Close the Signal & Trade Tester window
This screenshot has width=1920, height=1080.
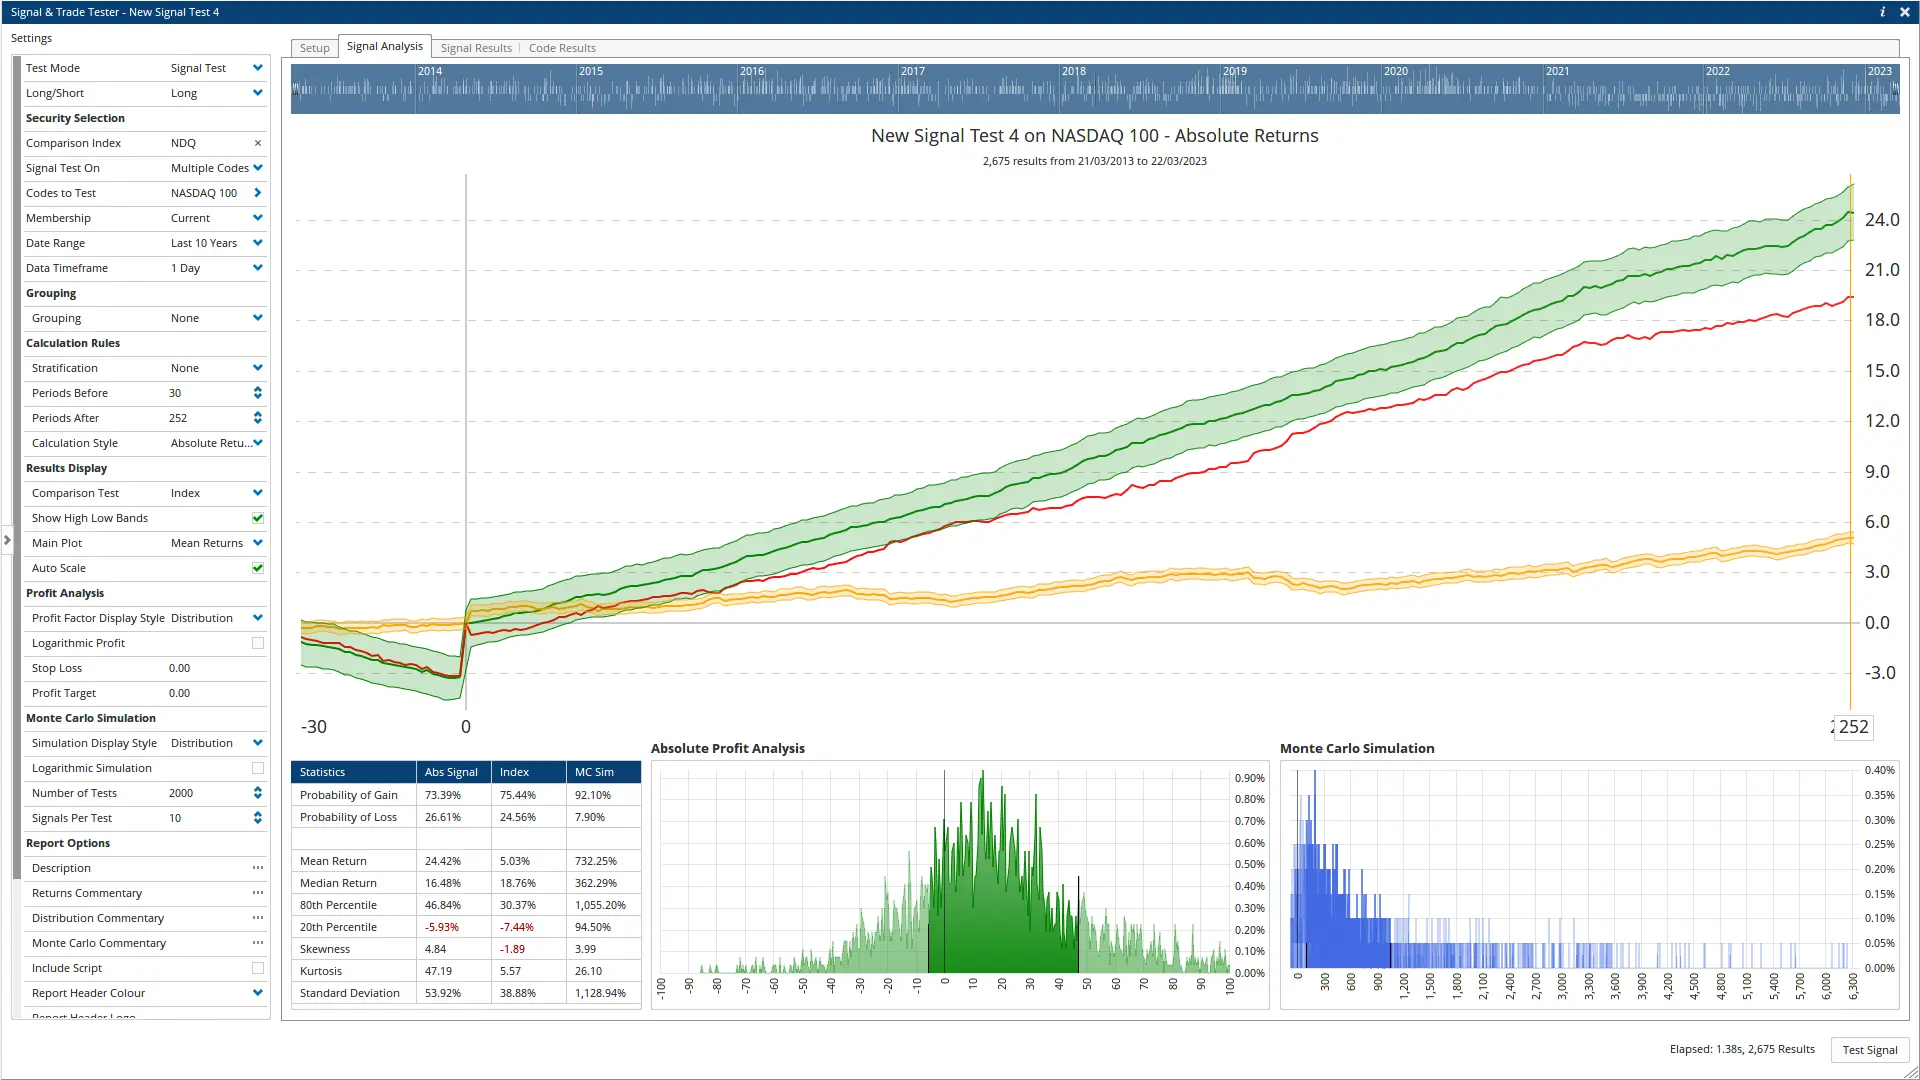(x=1904, y=12)
